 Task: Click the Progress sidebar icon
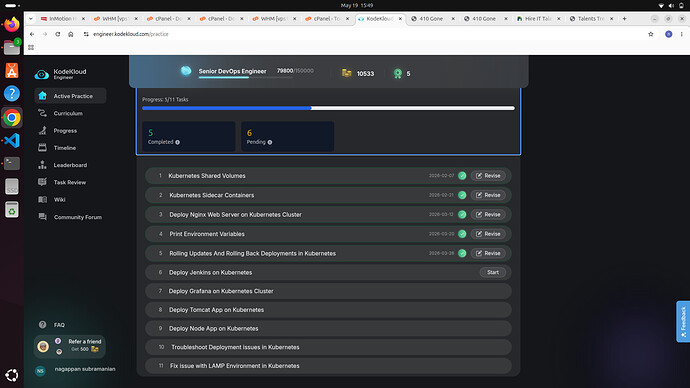(42, 130)
